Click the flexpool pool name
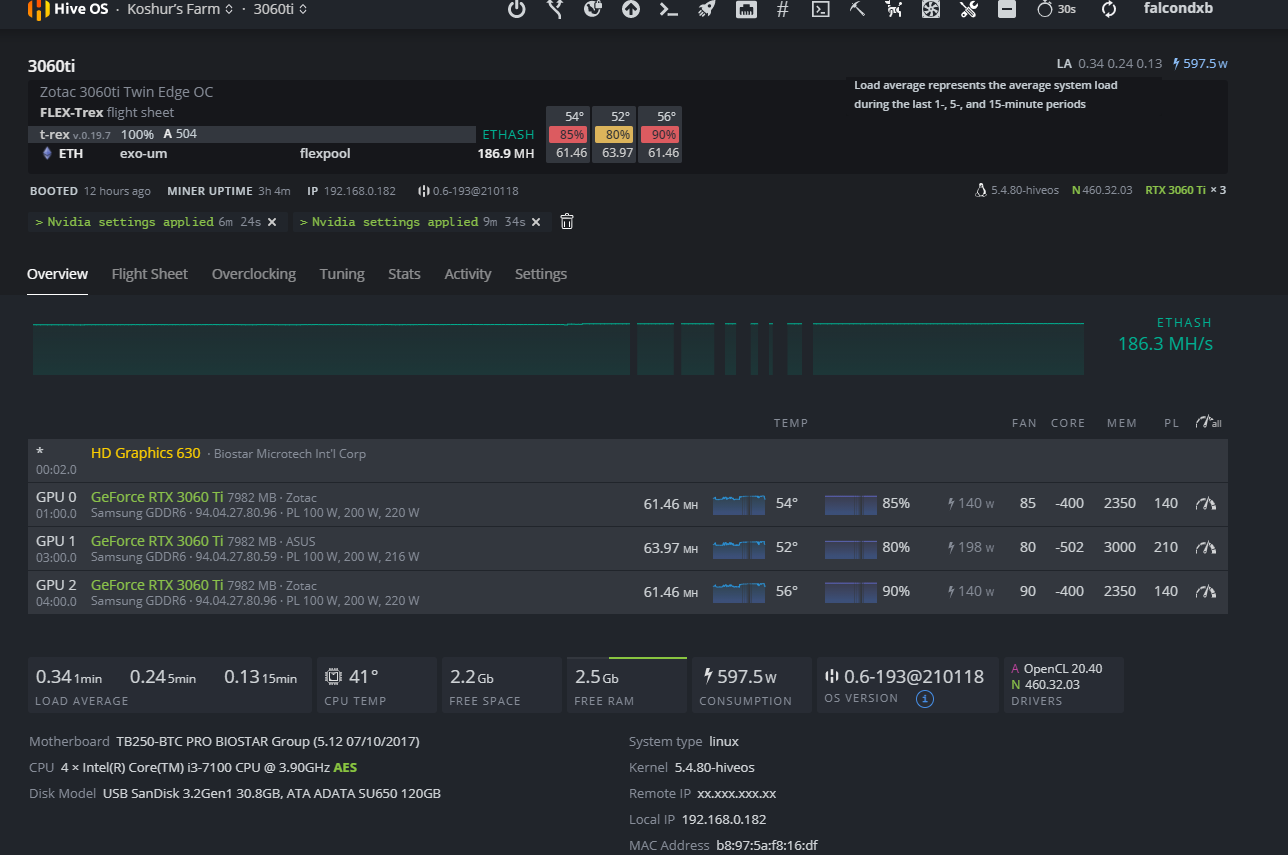 pos(325,153)
